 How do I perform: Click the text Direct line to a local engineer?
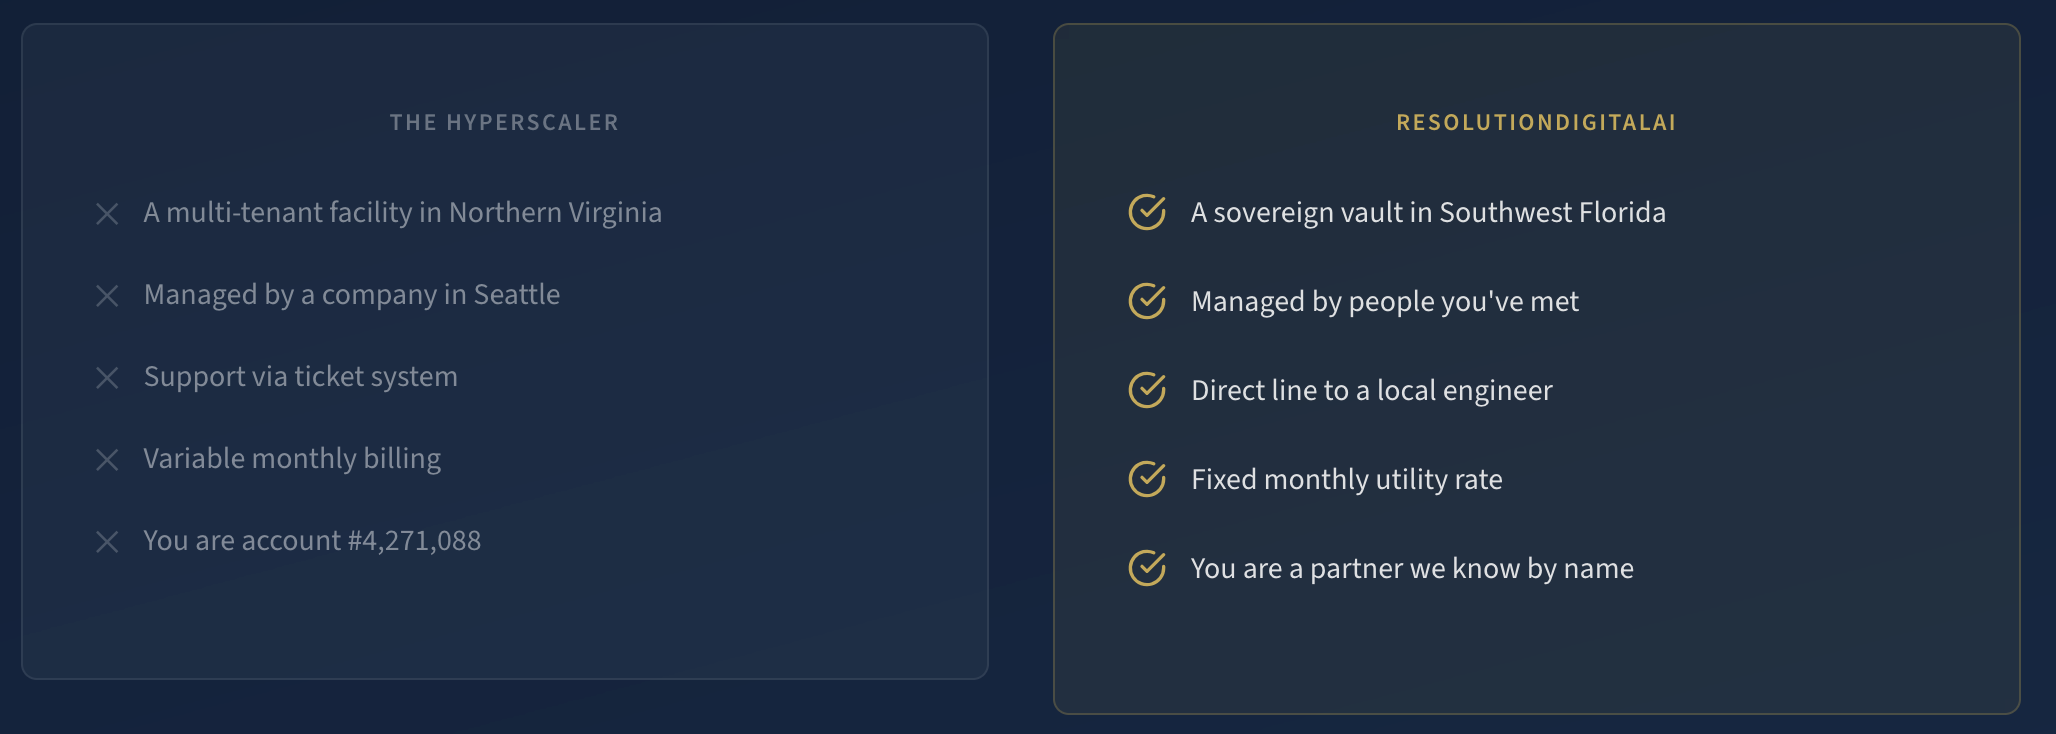tap(1372, 391)
